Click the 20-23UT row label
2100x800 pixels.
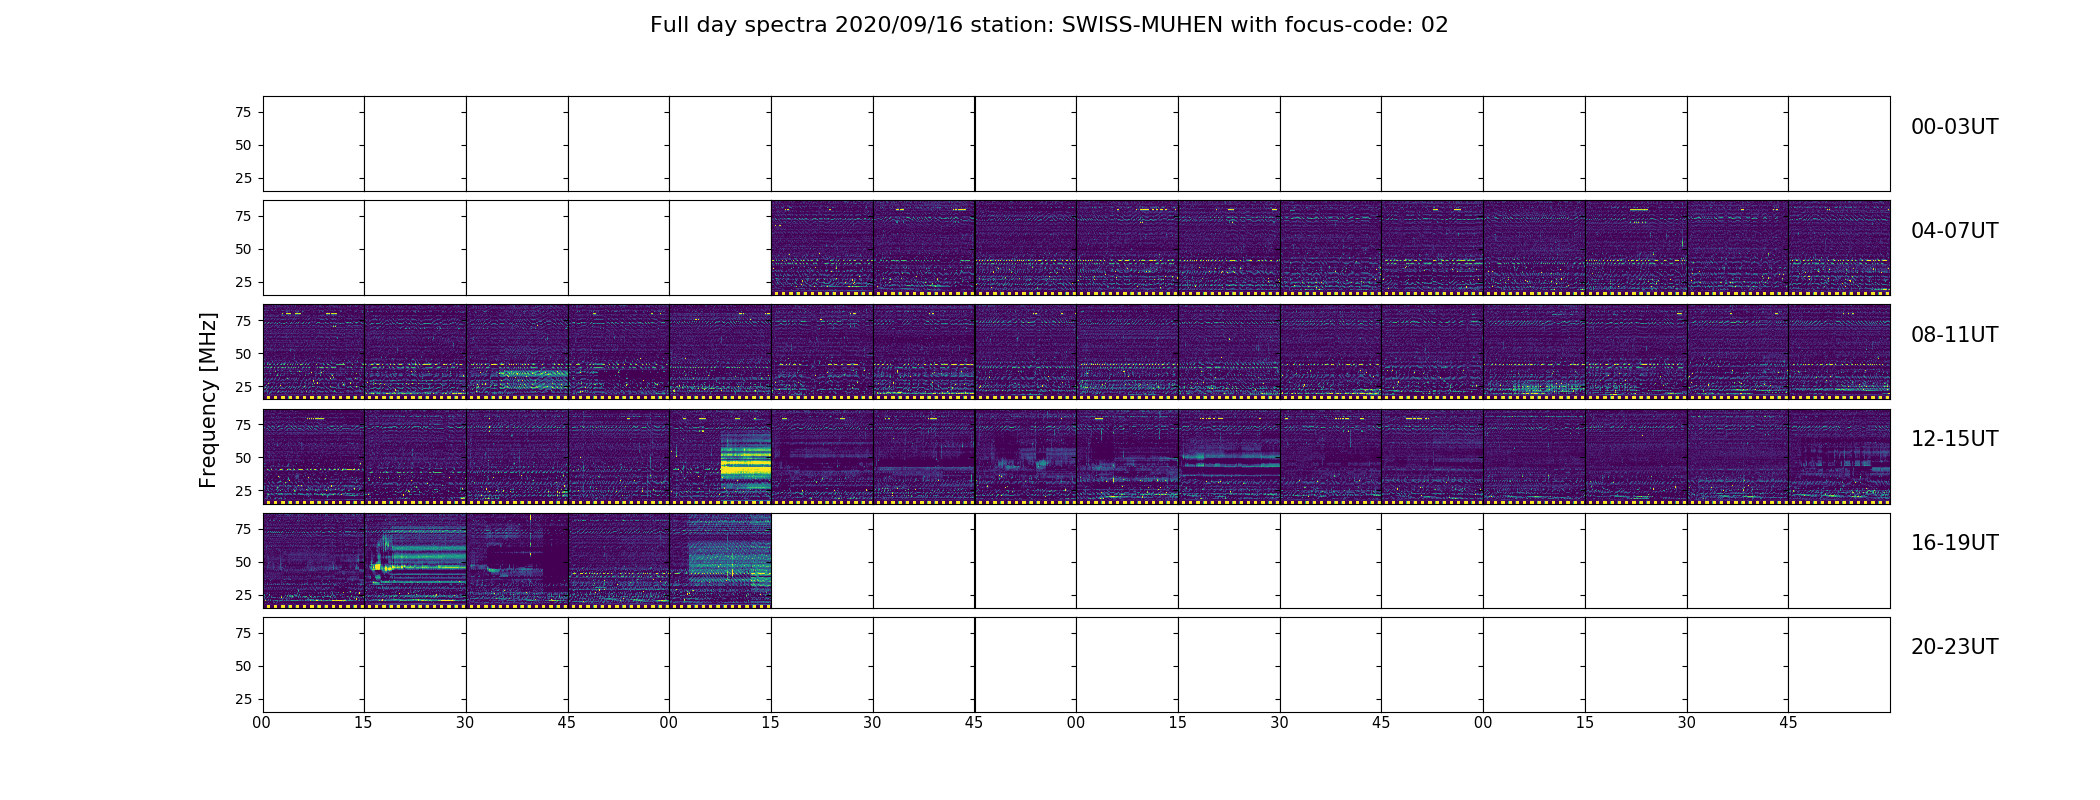[x=1954, y=647]
